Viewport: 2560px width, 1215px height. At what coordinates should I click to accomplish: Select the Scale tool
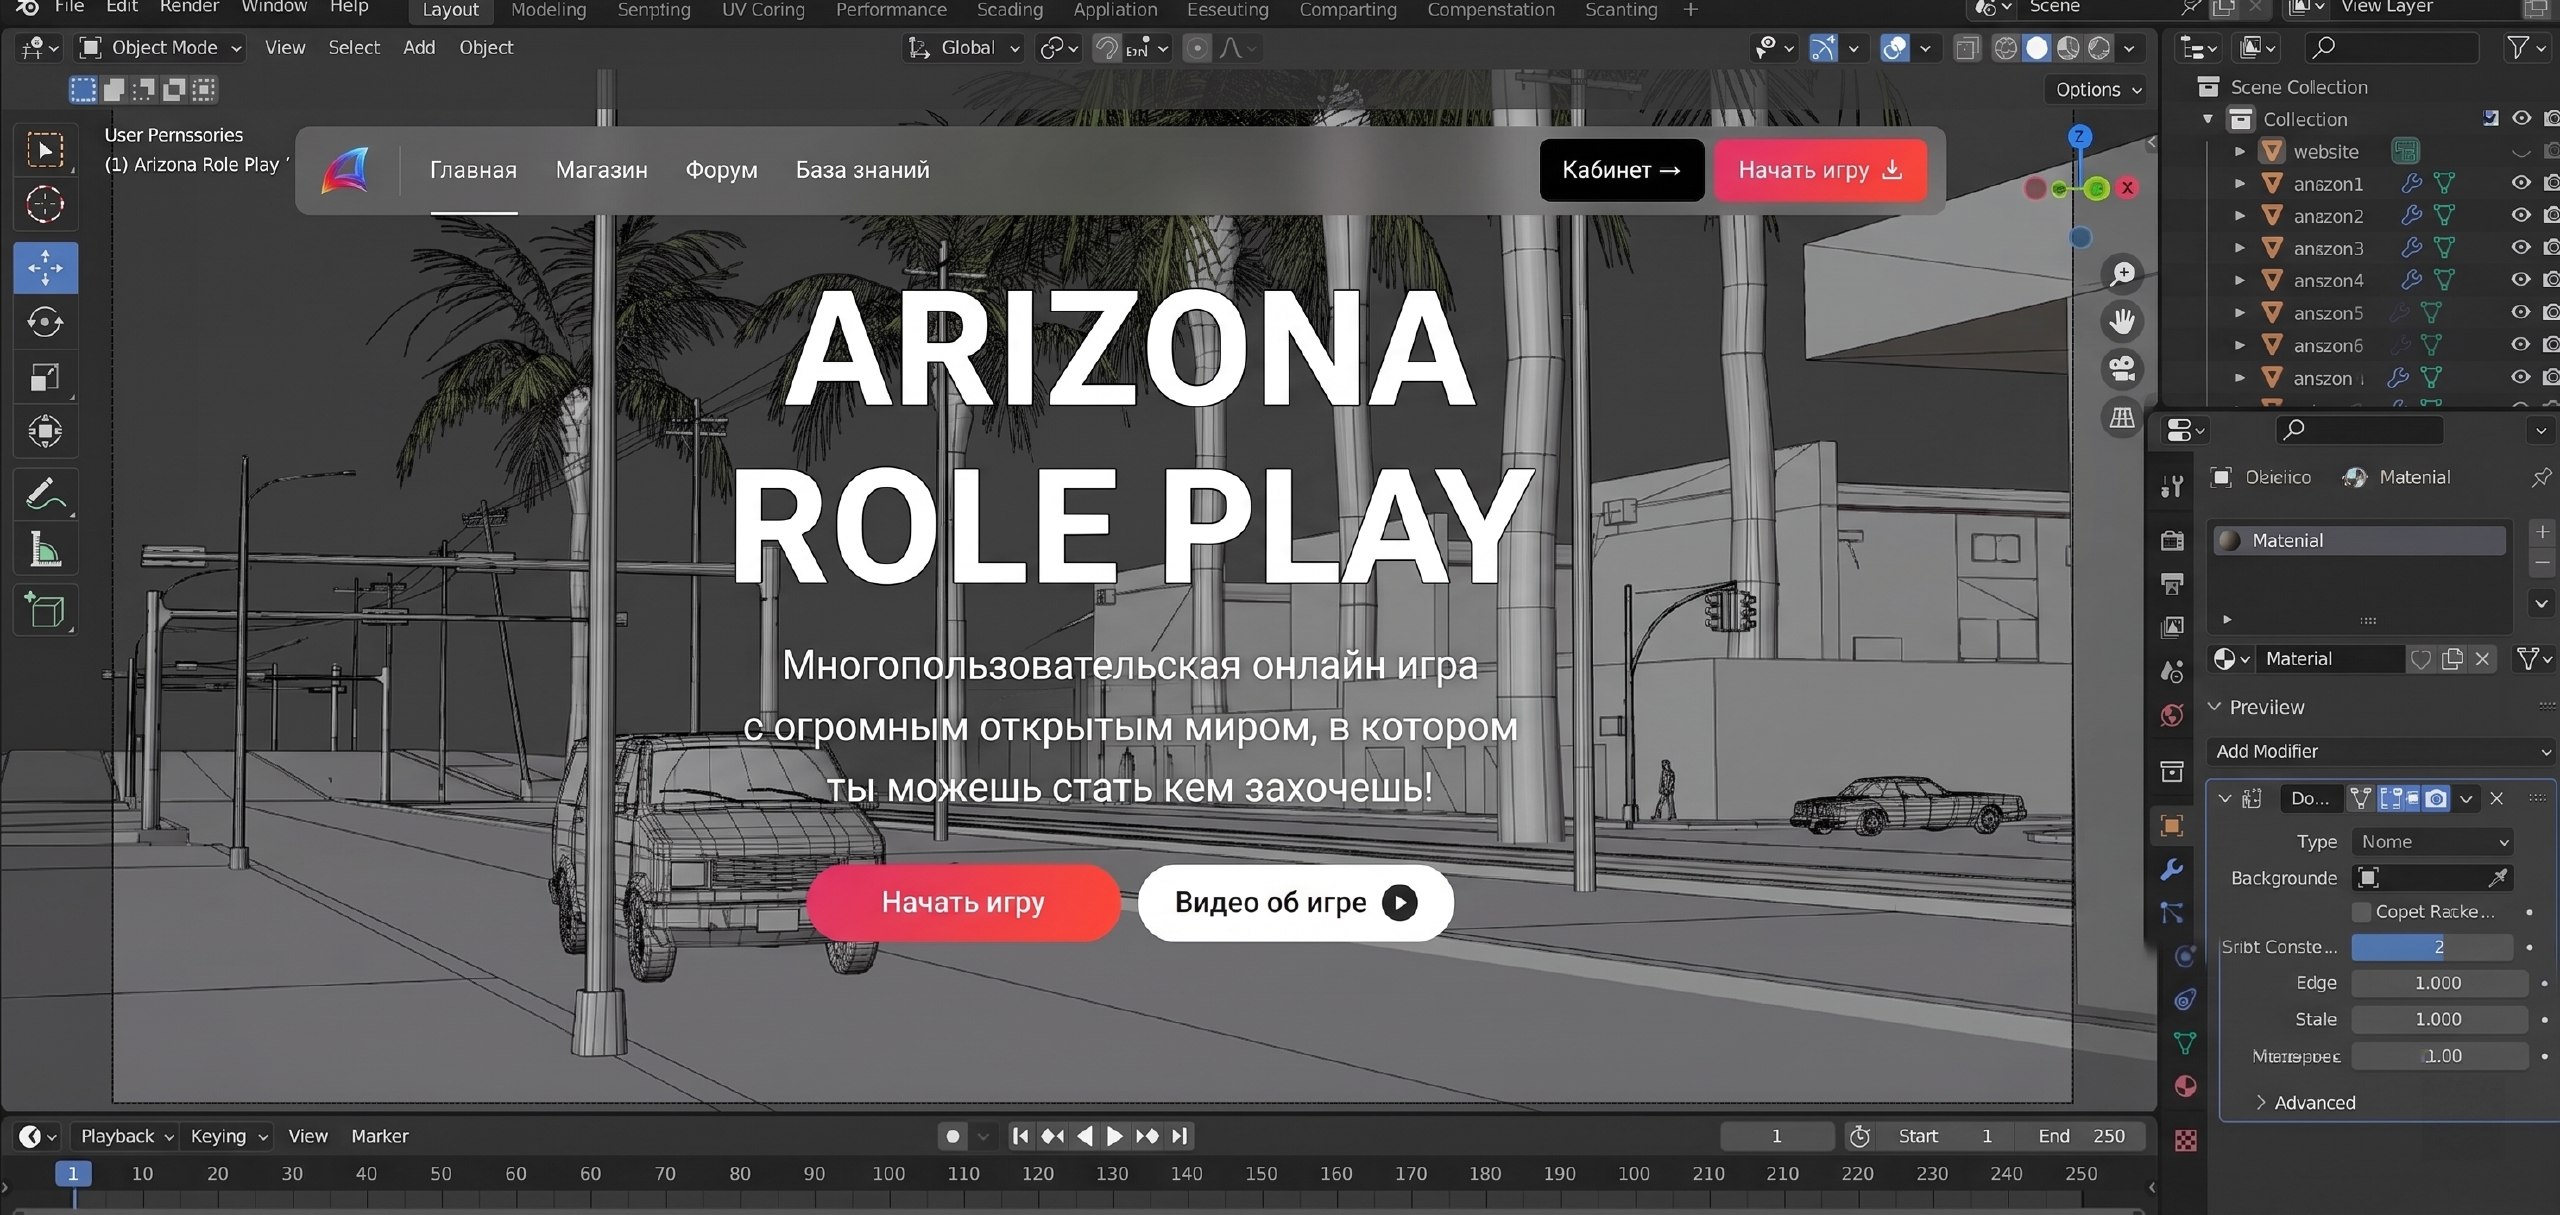[45, 377]
